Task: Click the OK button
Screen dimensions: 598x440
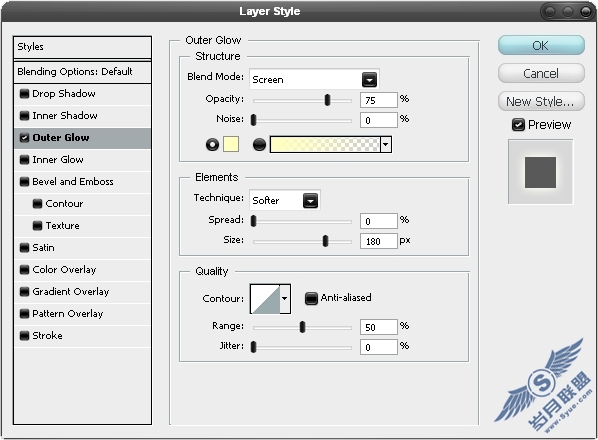Action: coord(541,45)
